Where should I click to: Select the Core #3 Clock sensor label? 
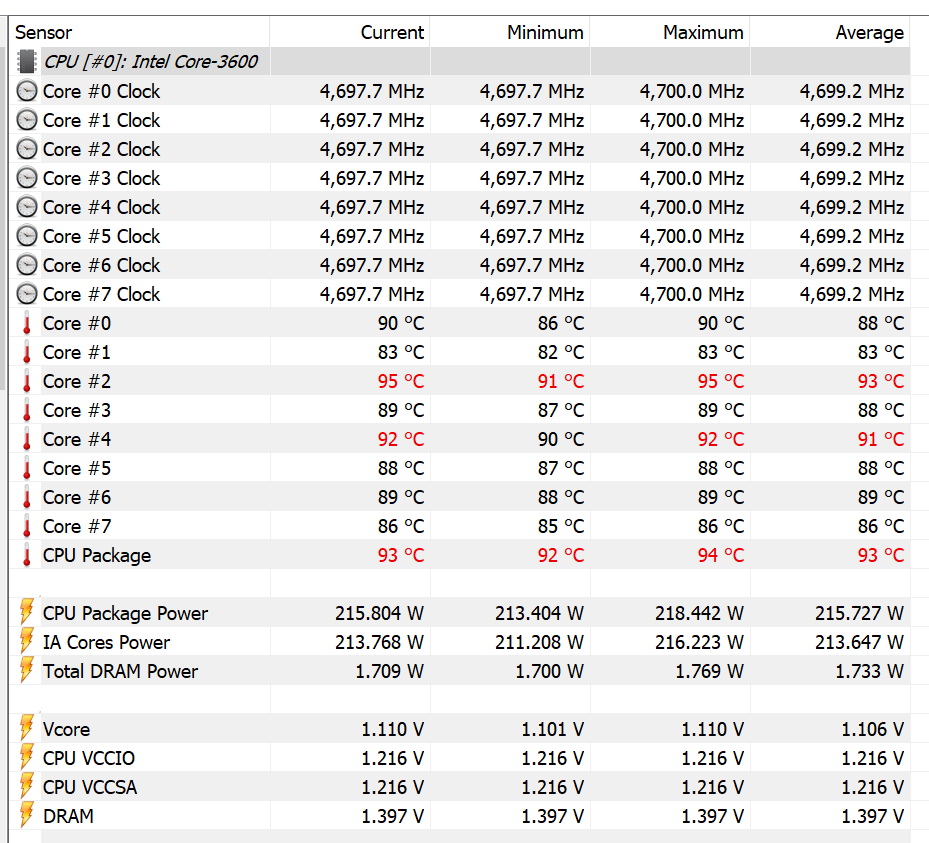[101, 178]
